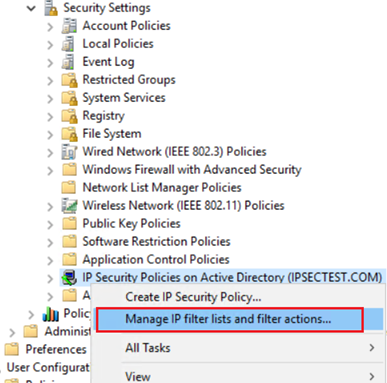Select the Restricted Groups label

pyautogui.click(x=129, y=80)
